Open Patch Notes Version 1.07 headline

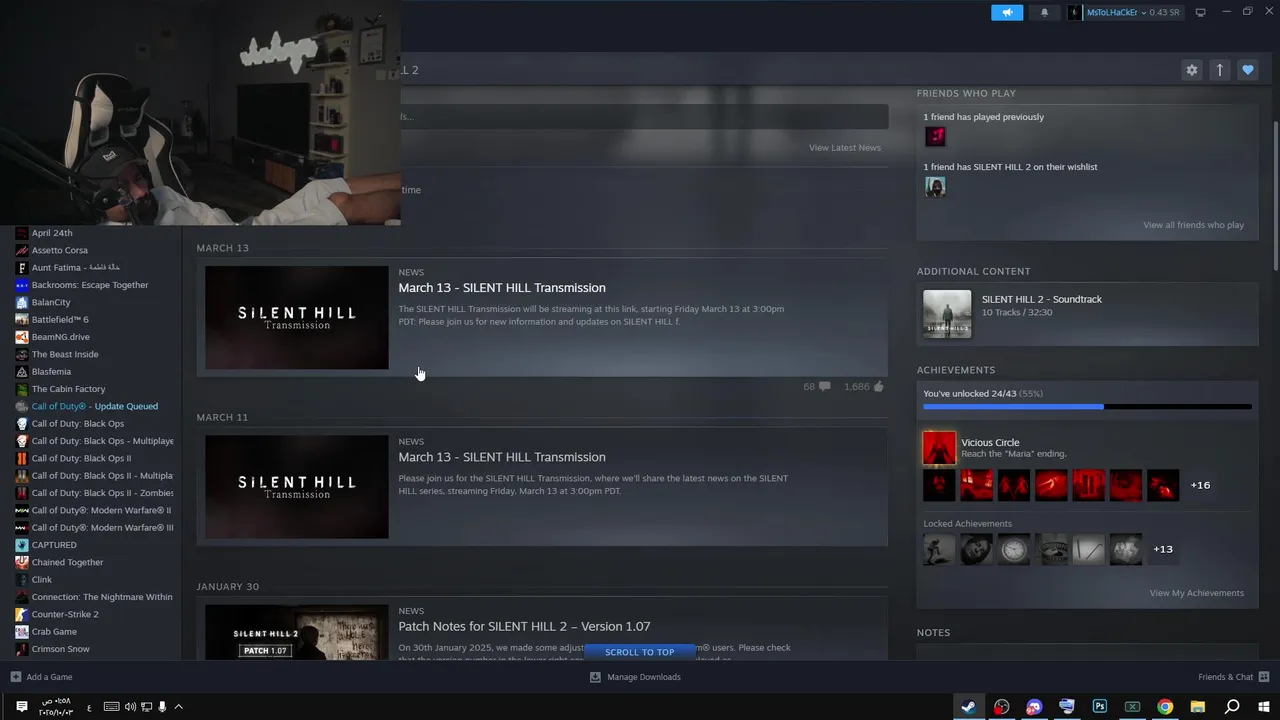pos(524,626)
